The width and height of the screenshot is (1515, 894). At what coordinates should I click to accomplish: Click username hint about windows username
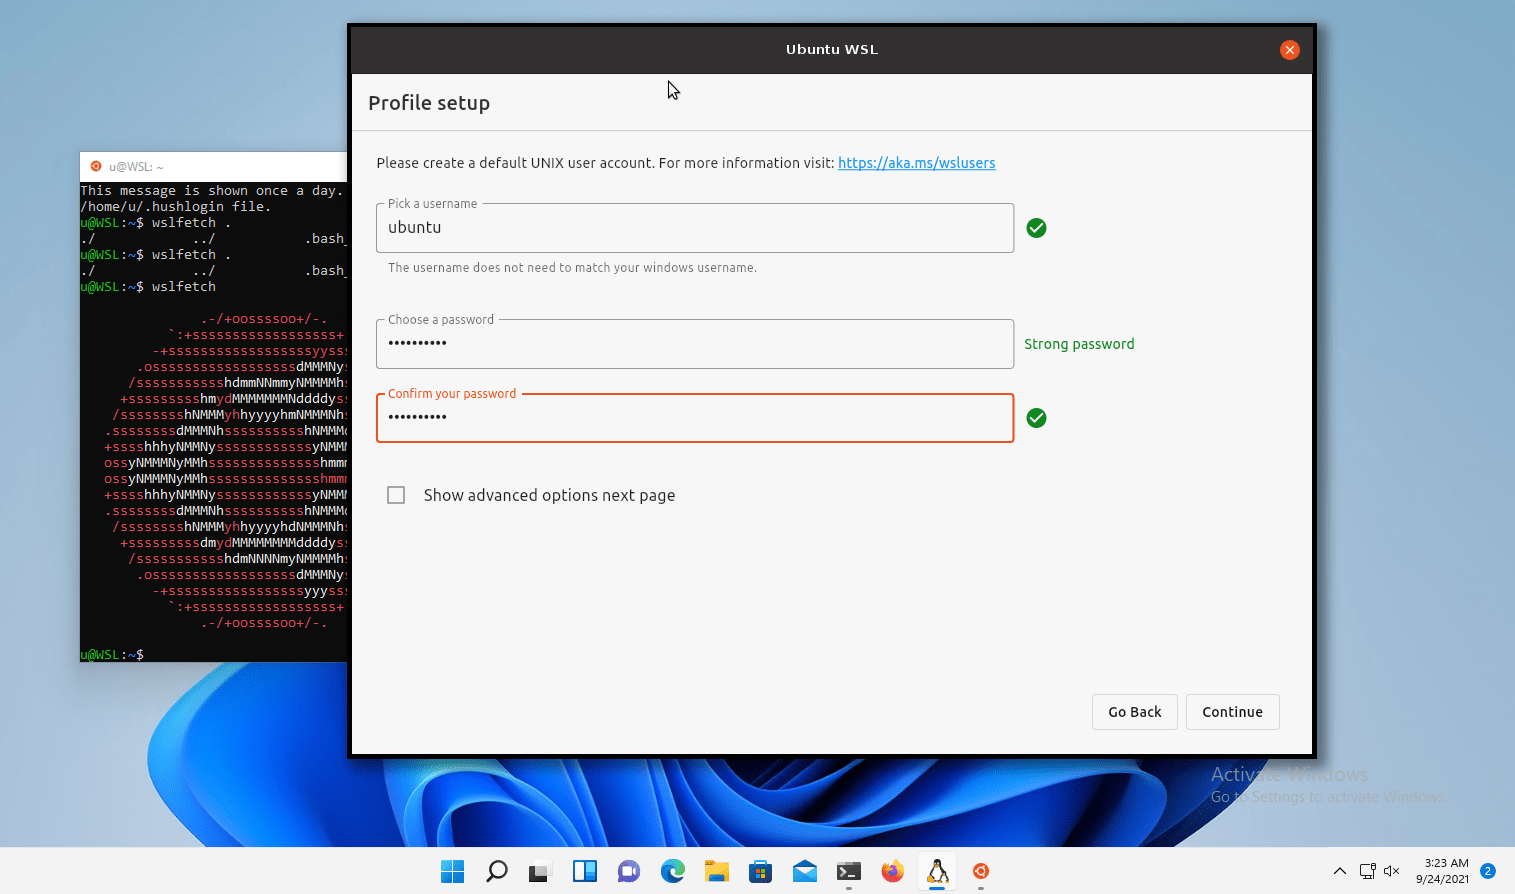click(x=572, y=268)
